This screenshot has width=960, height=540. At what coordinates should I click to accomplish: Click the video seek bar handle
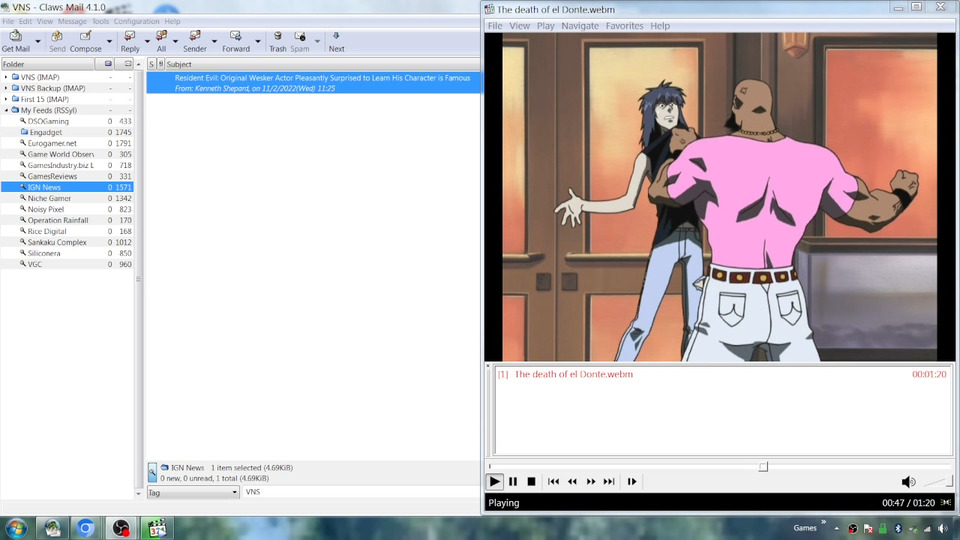763,467
